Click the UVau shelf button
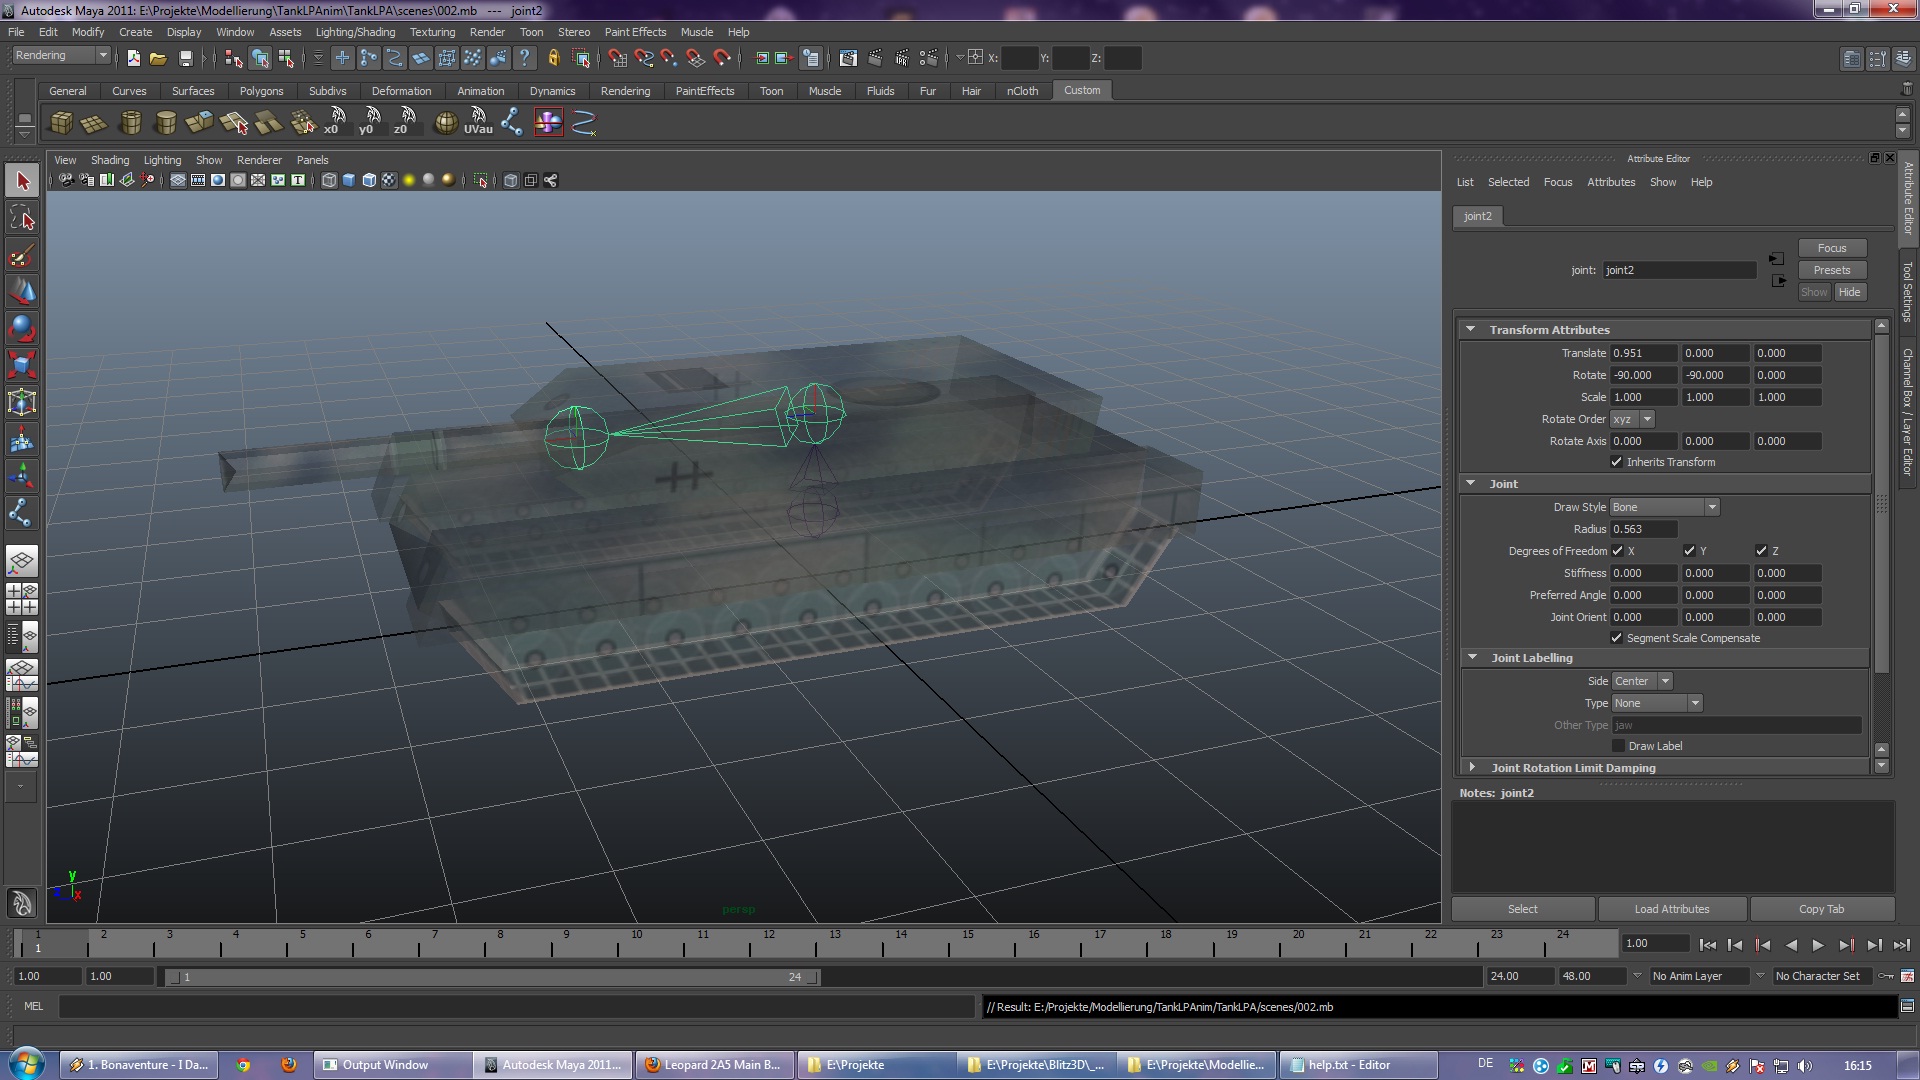 point(478,122)
